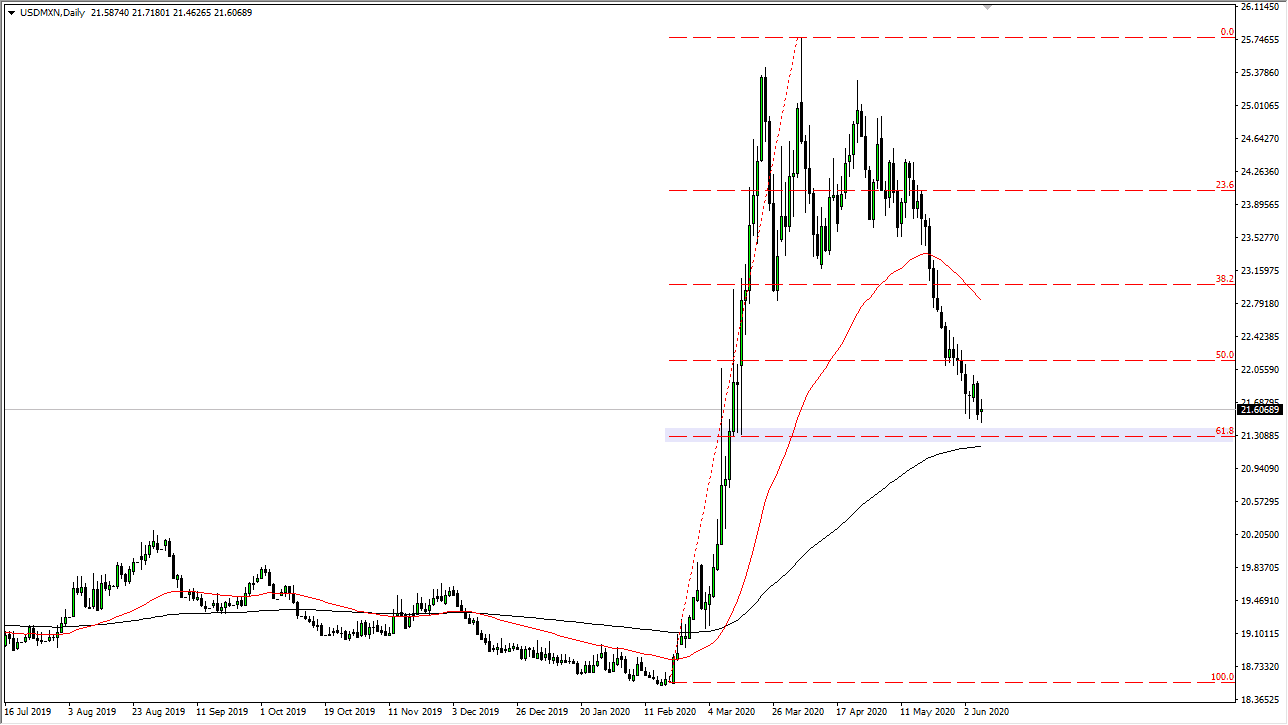Click the 2 Jun 2020 date label

pyautogui.click(x=987, y=713)
